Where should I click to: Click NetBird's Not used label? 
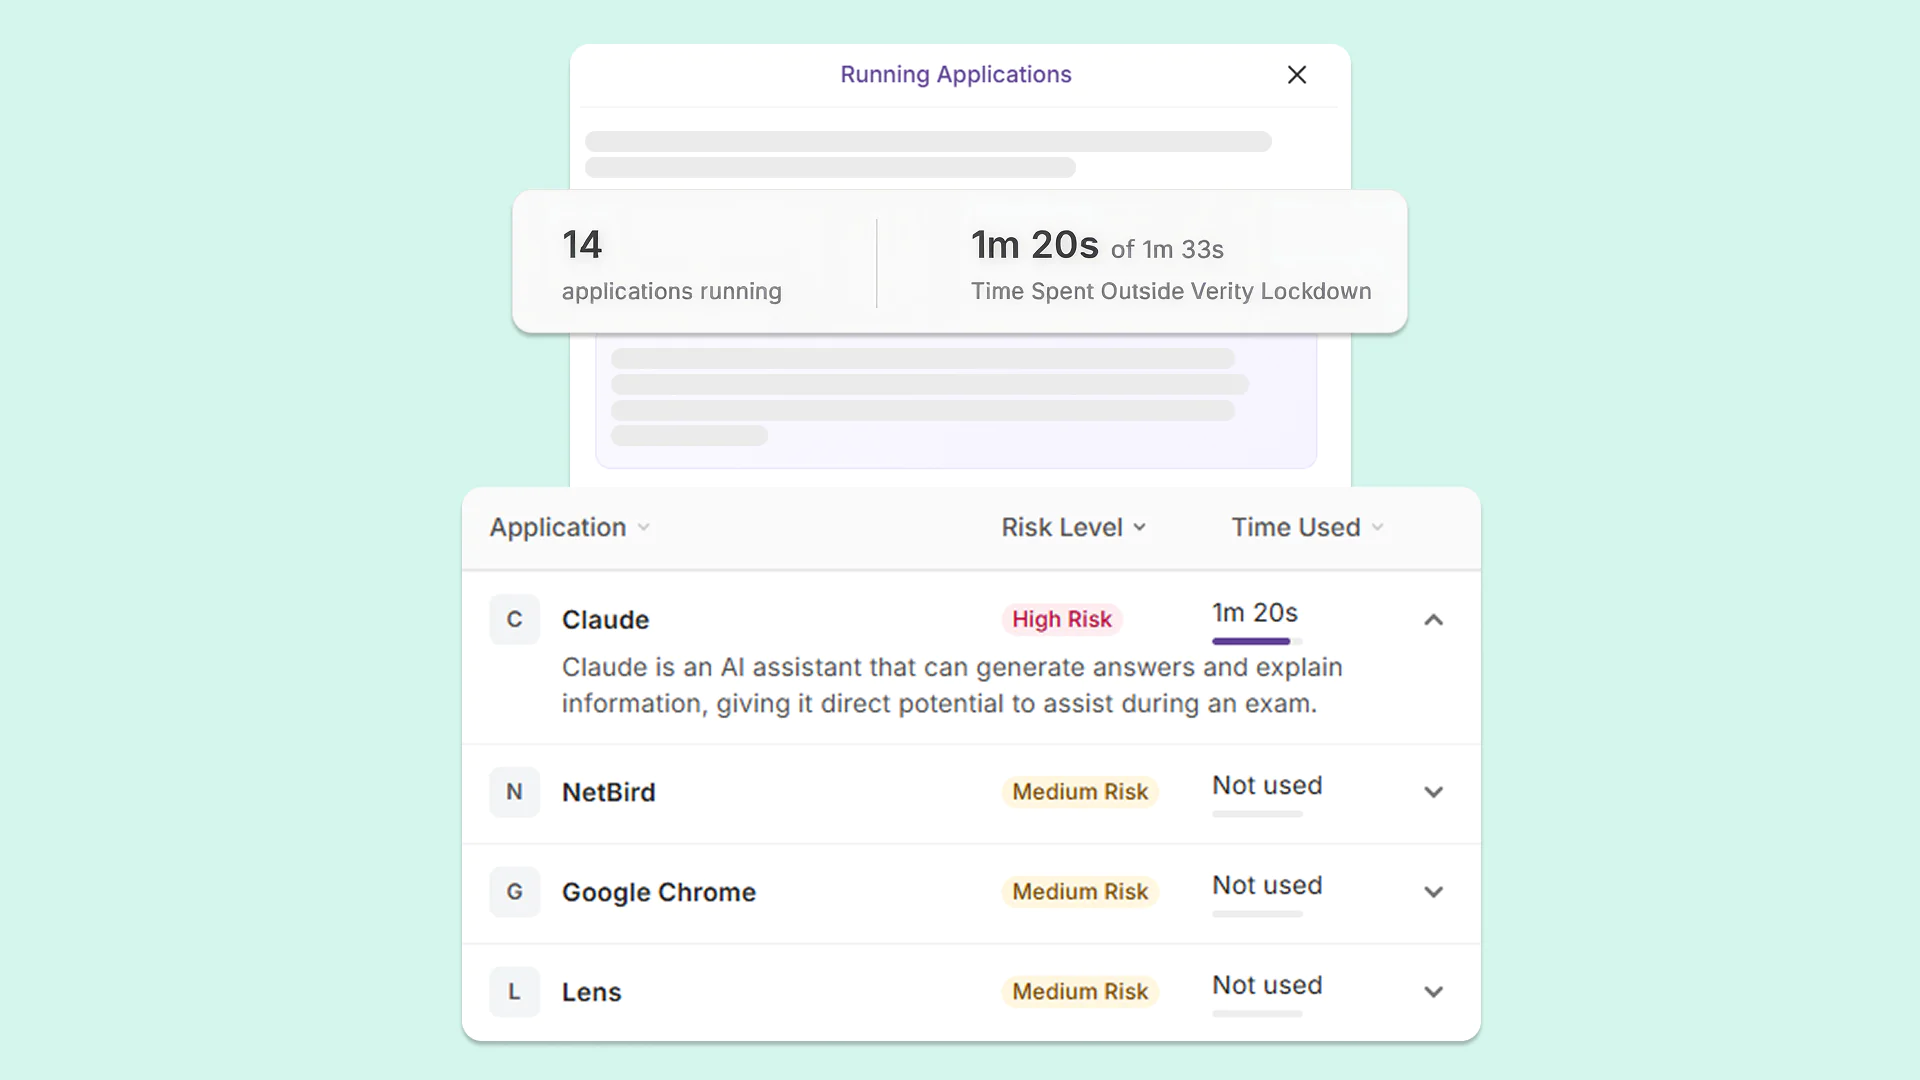pyautogui.click(x=1267, y=786)
